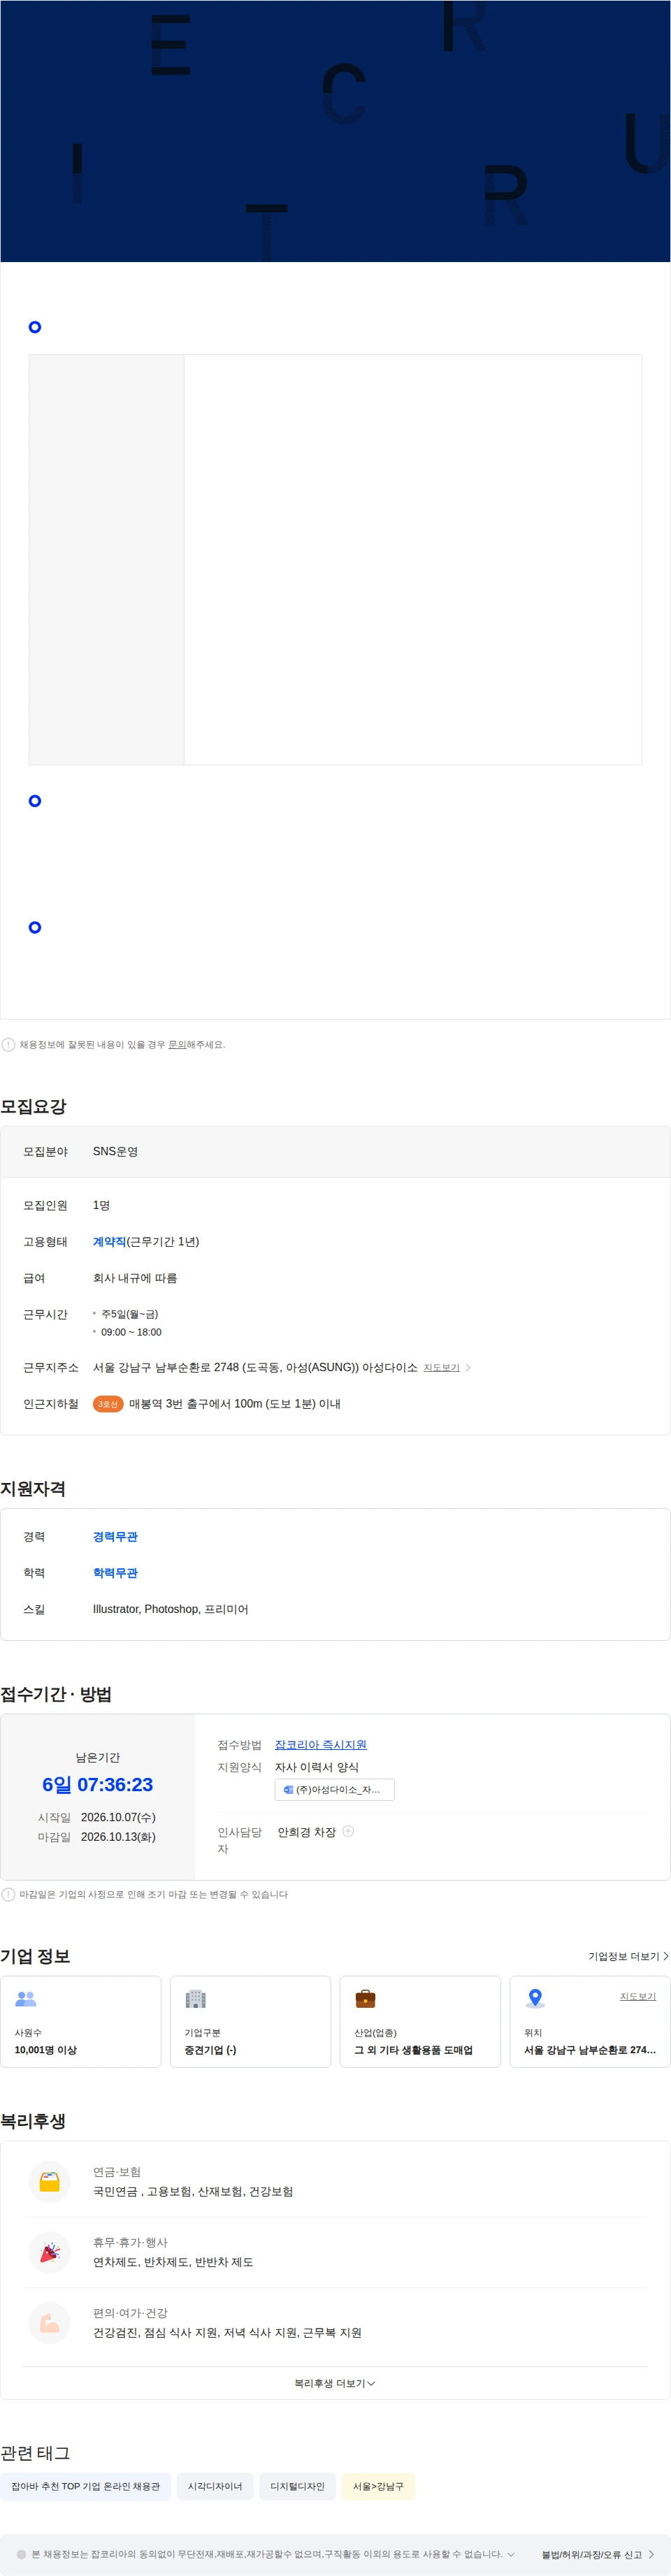Image resolution: width=671 pixels, height=2576 pixels.
Task: Click the 중견기업 (-) company type text
Action: coord(210,2049)
